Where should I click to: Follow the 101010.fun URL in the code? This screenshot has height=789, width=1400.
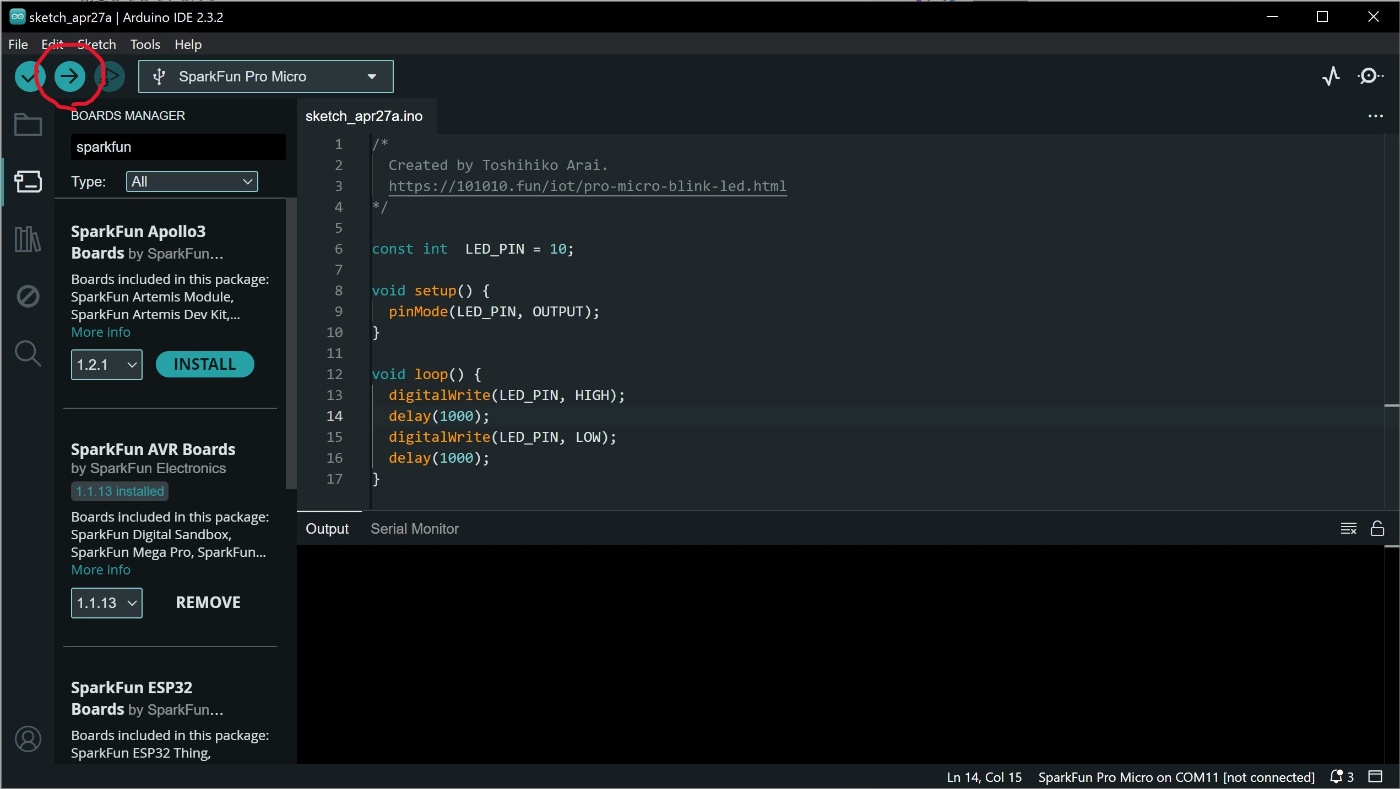pyautogui.click(x=587, y=186)
